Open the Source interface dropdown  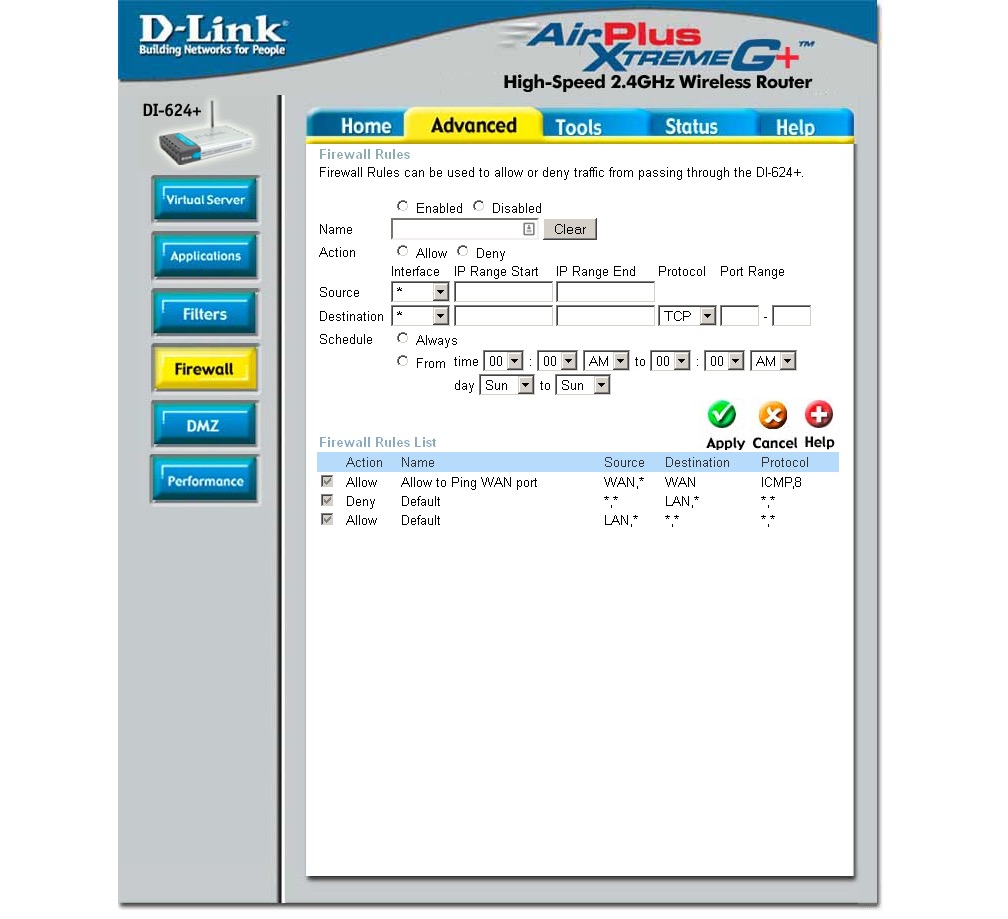click(420, 292)
